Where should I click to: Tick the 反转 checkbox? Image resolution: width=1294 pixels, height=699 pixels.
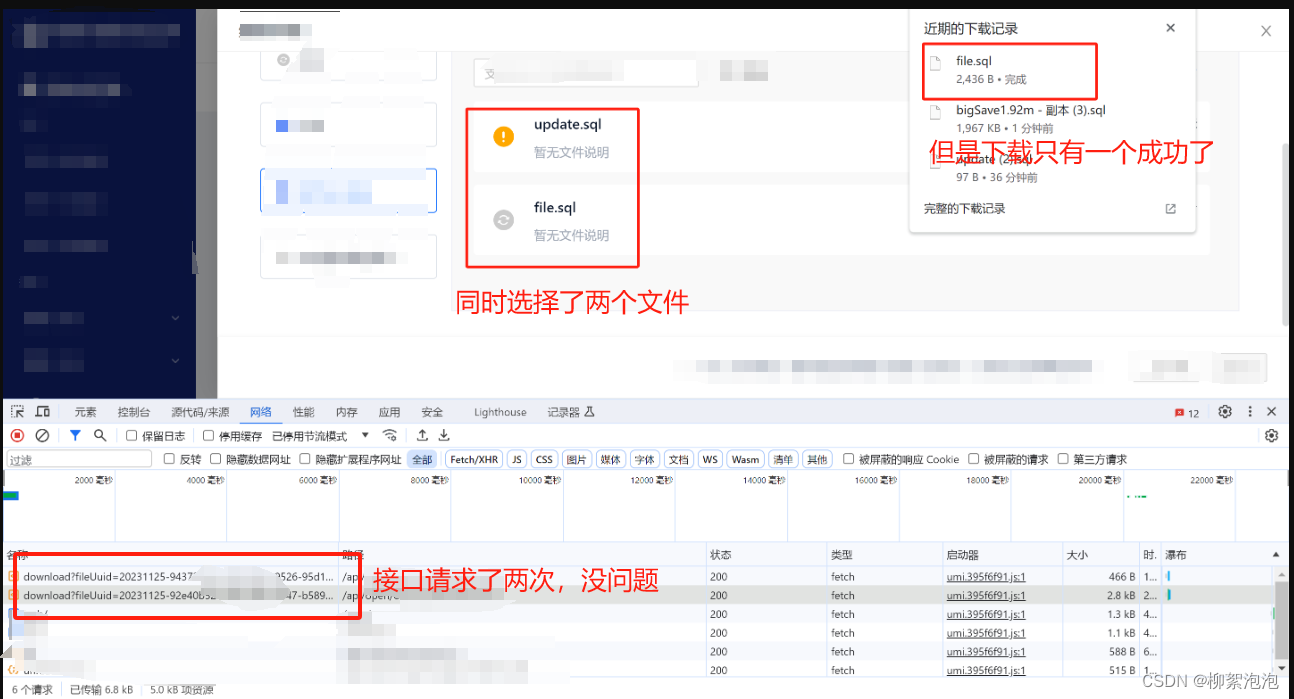[169, 460]
